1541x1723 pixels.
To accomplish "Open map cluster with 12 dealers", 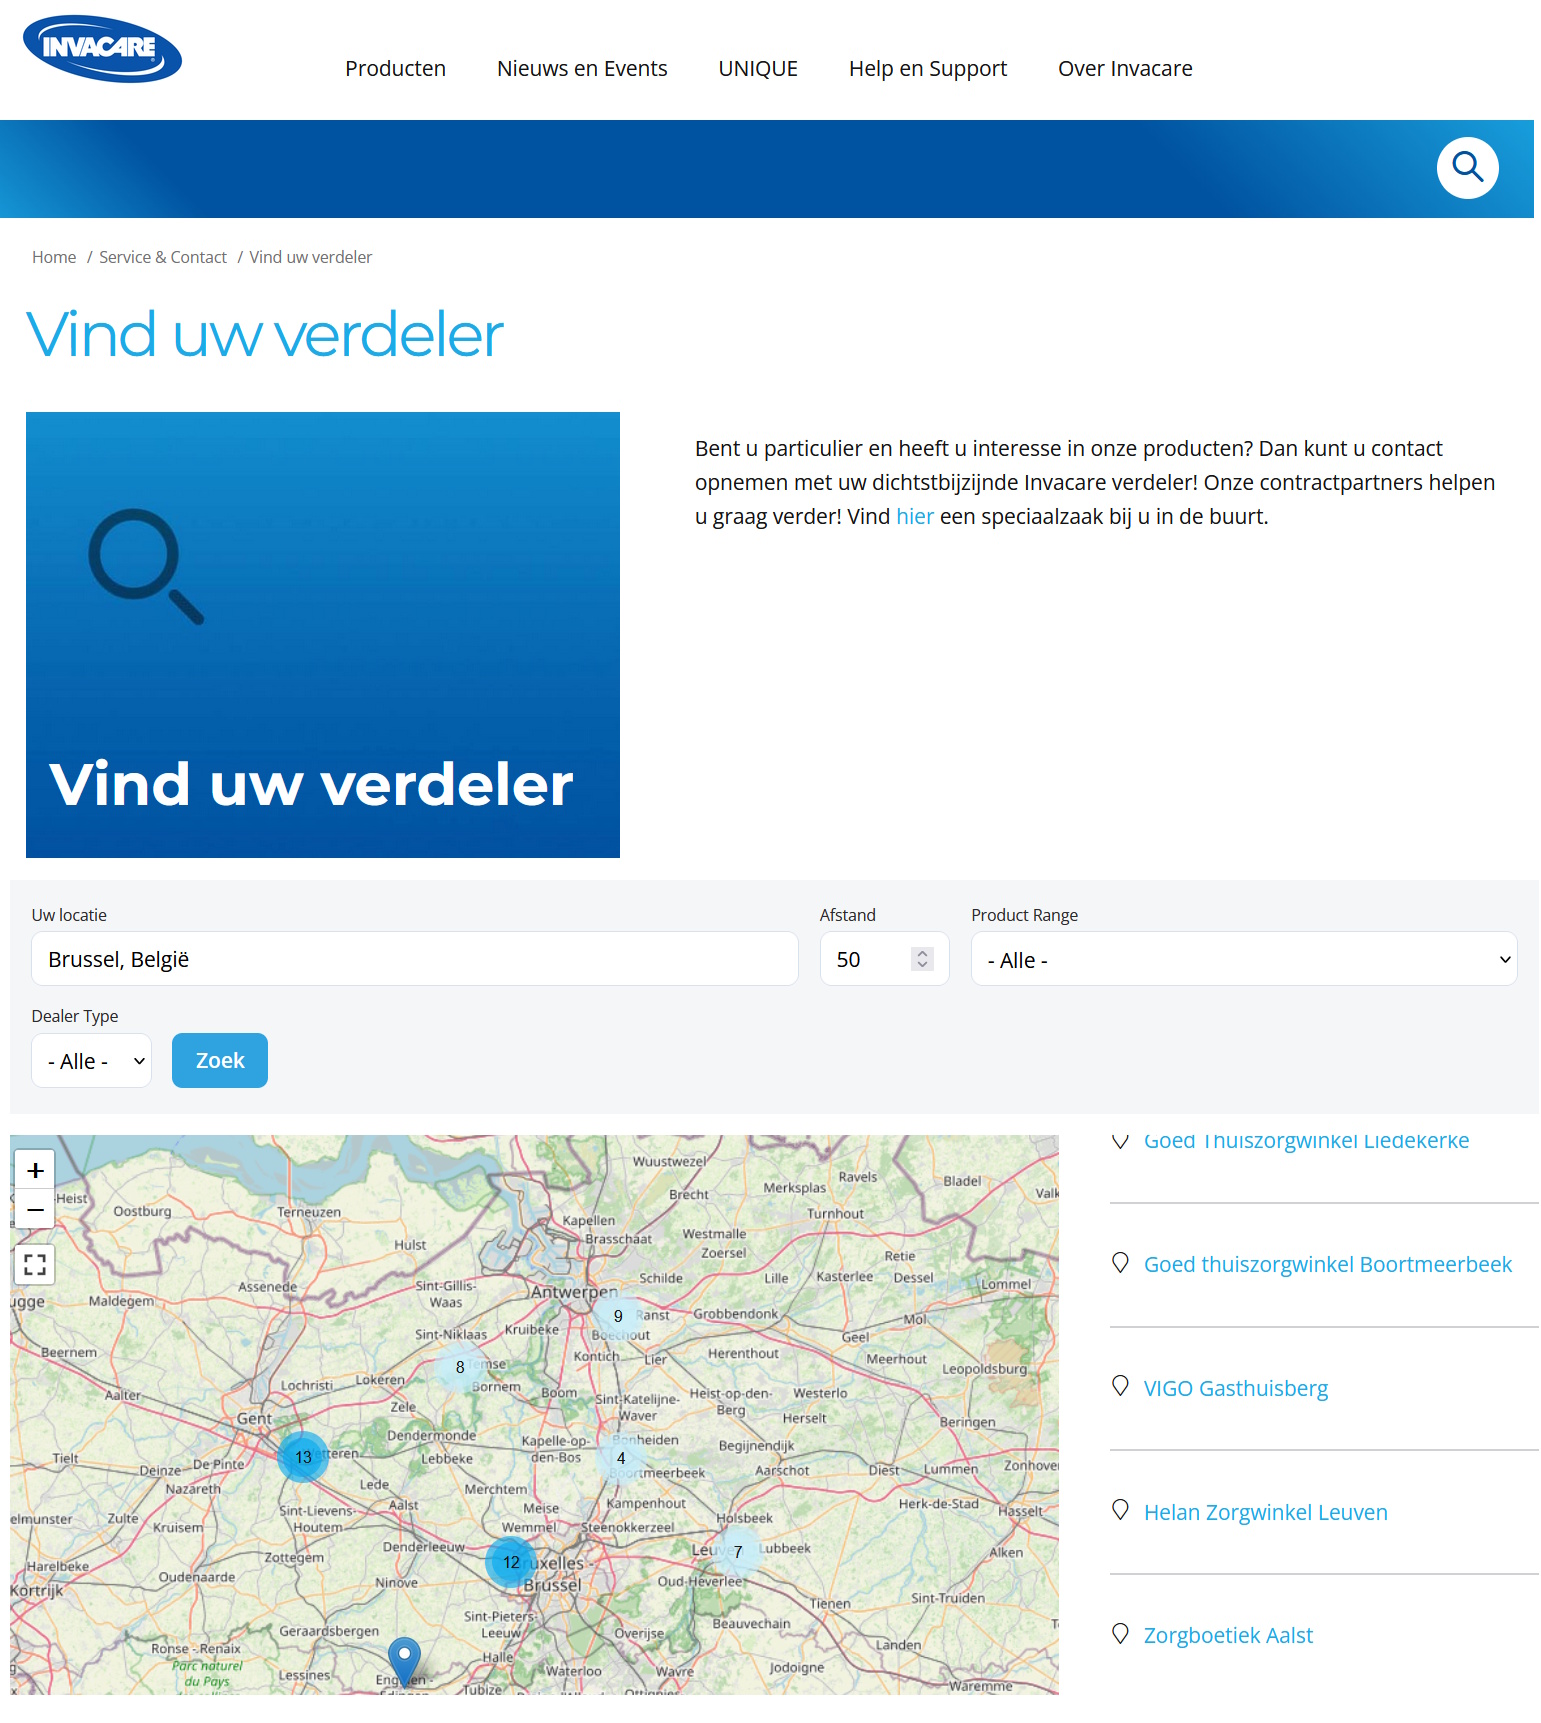I will point(511,1562).
